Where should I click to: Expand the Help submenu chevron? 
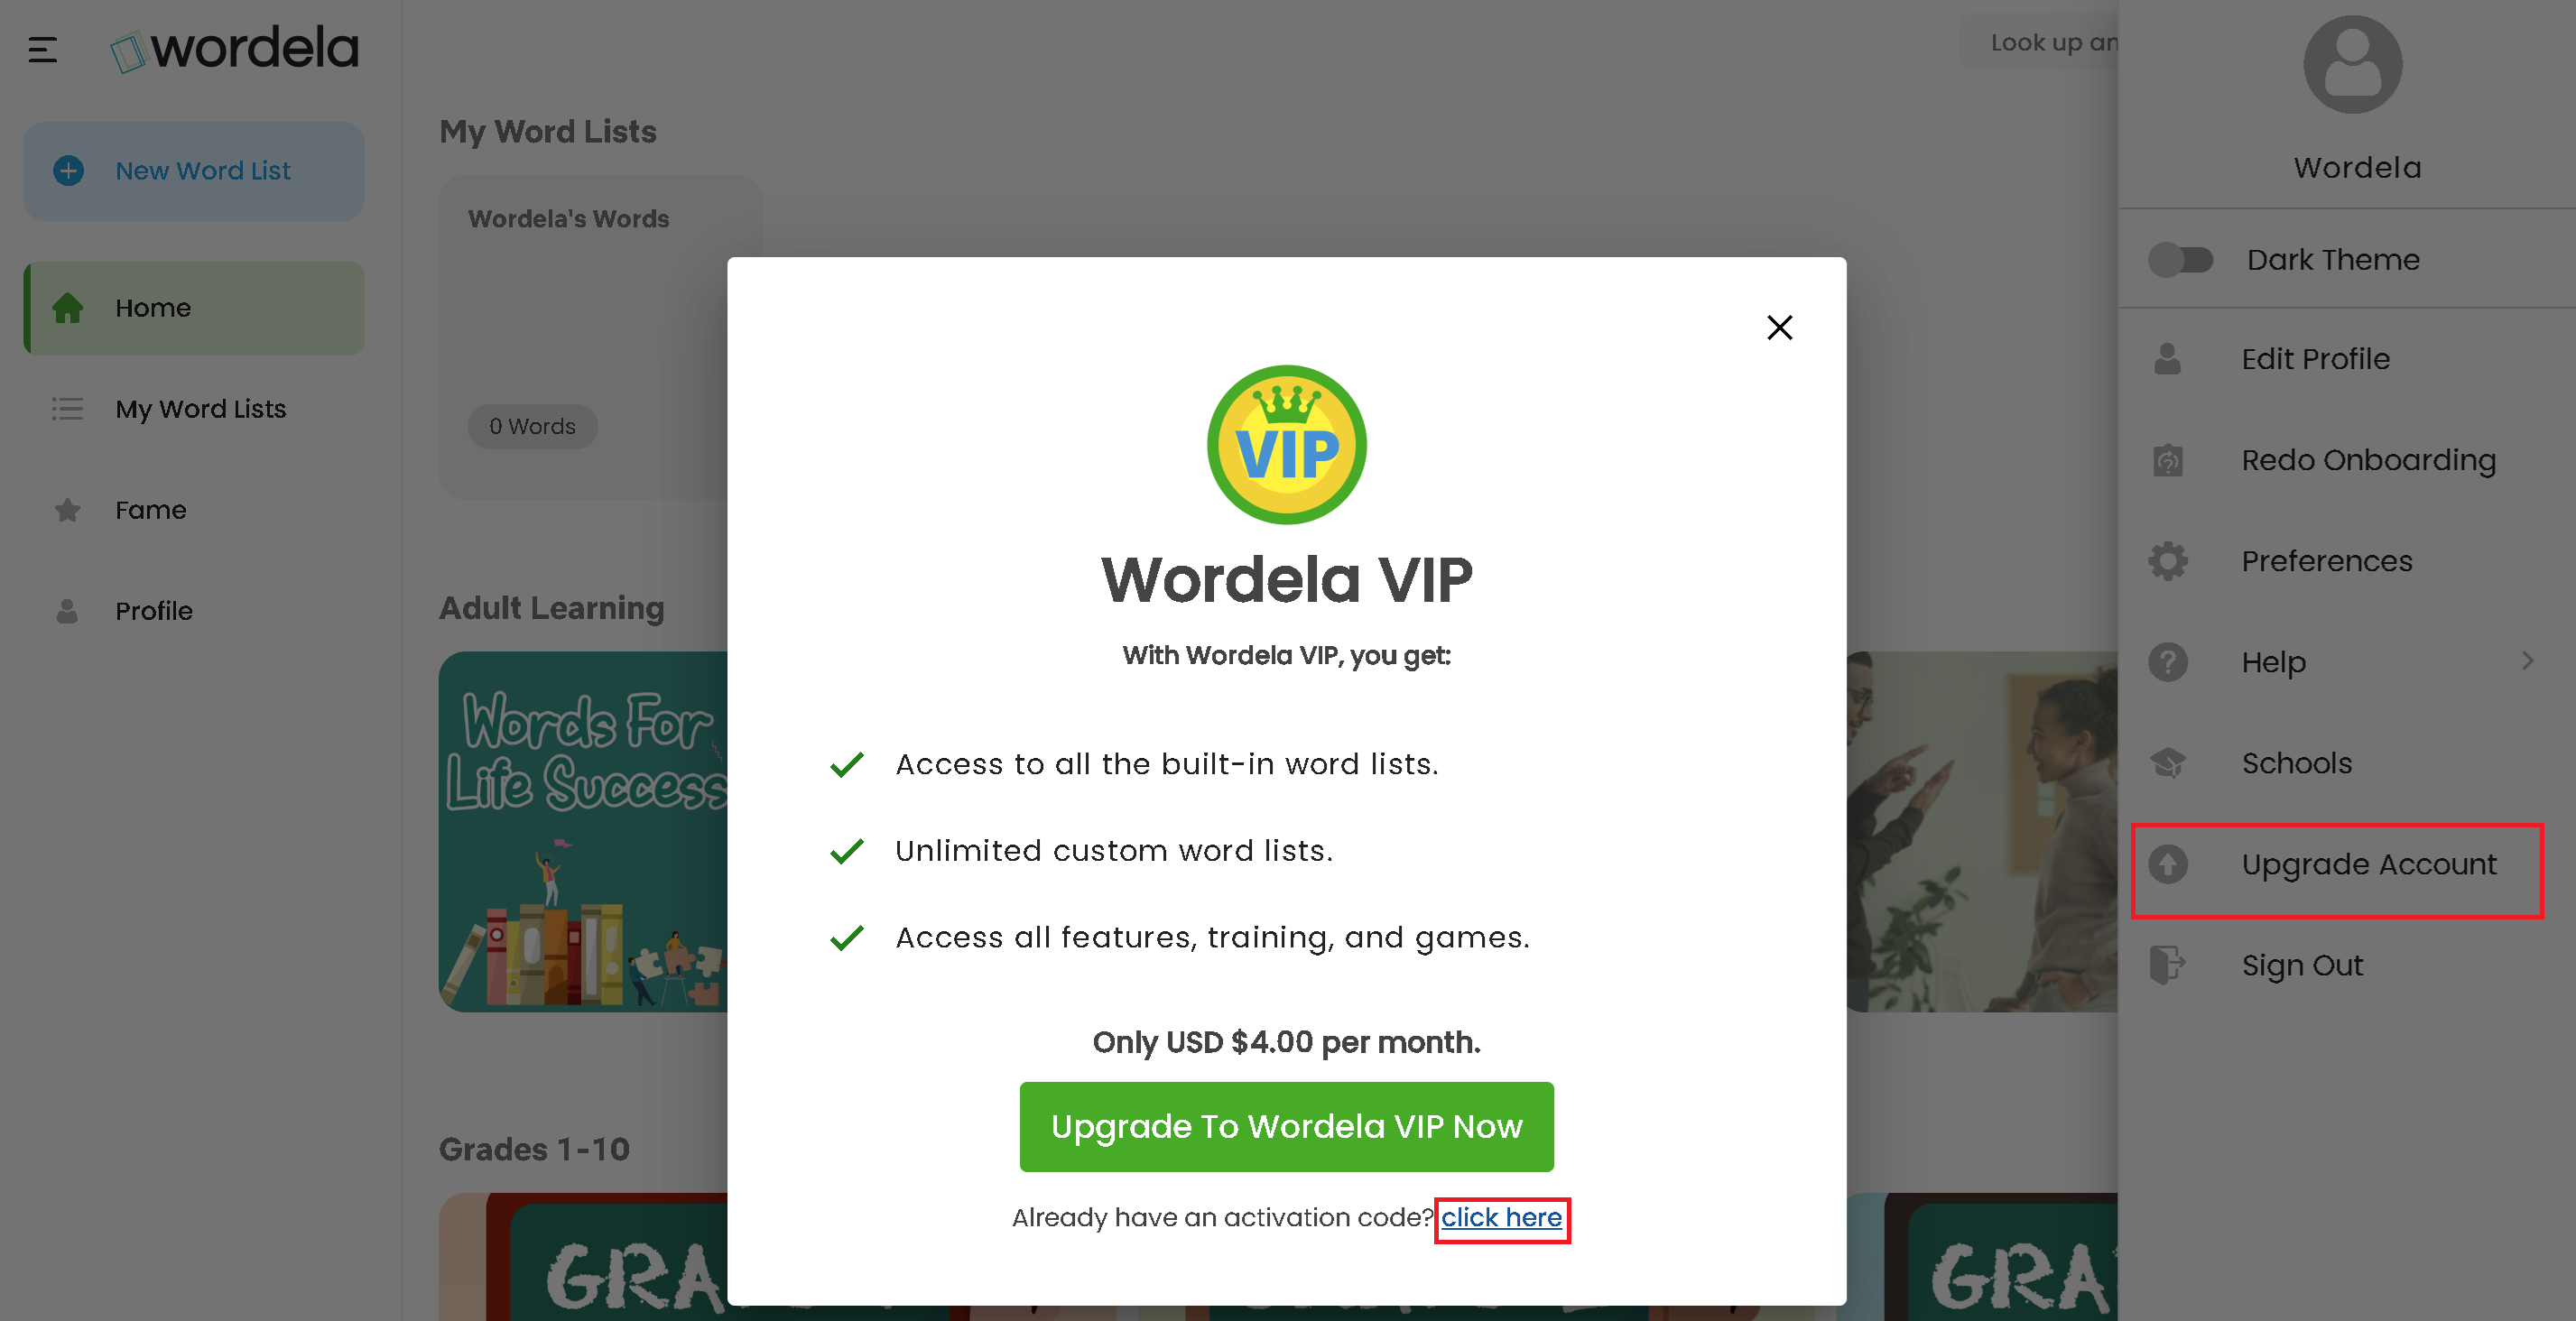2527,661
